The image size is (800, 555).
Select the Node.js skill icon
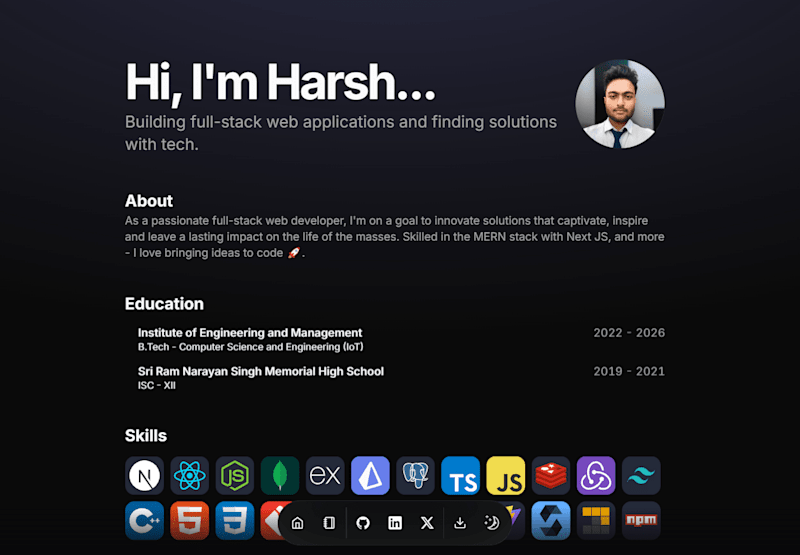pyautogui.click(x=235, y=475)
